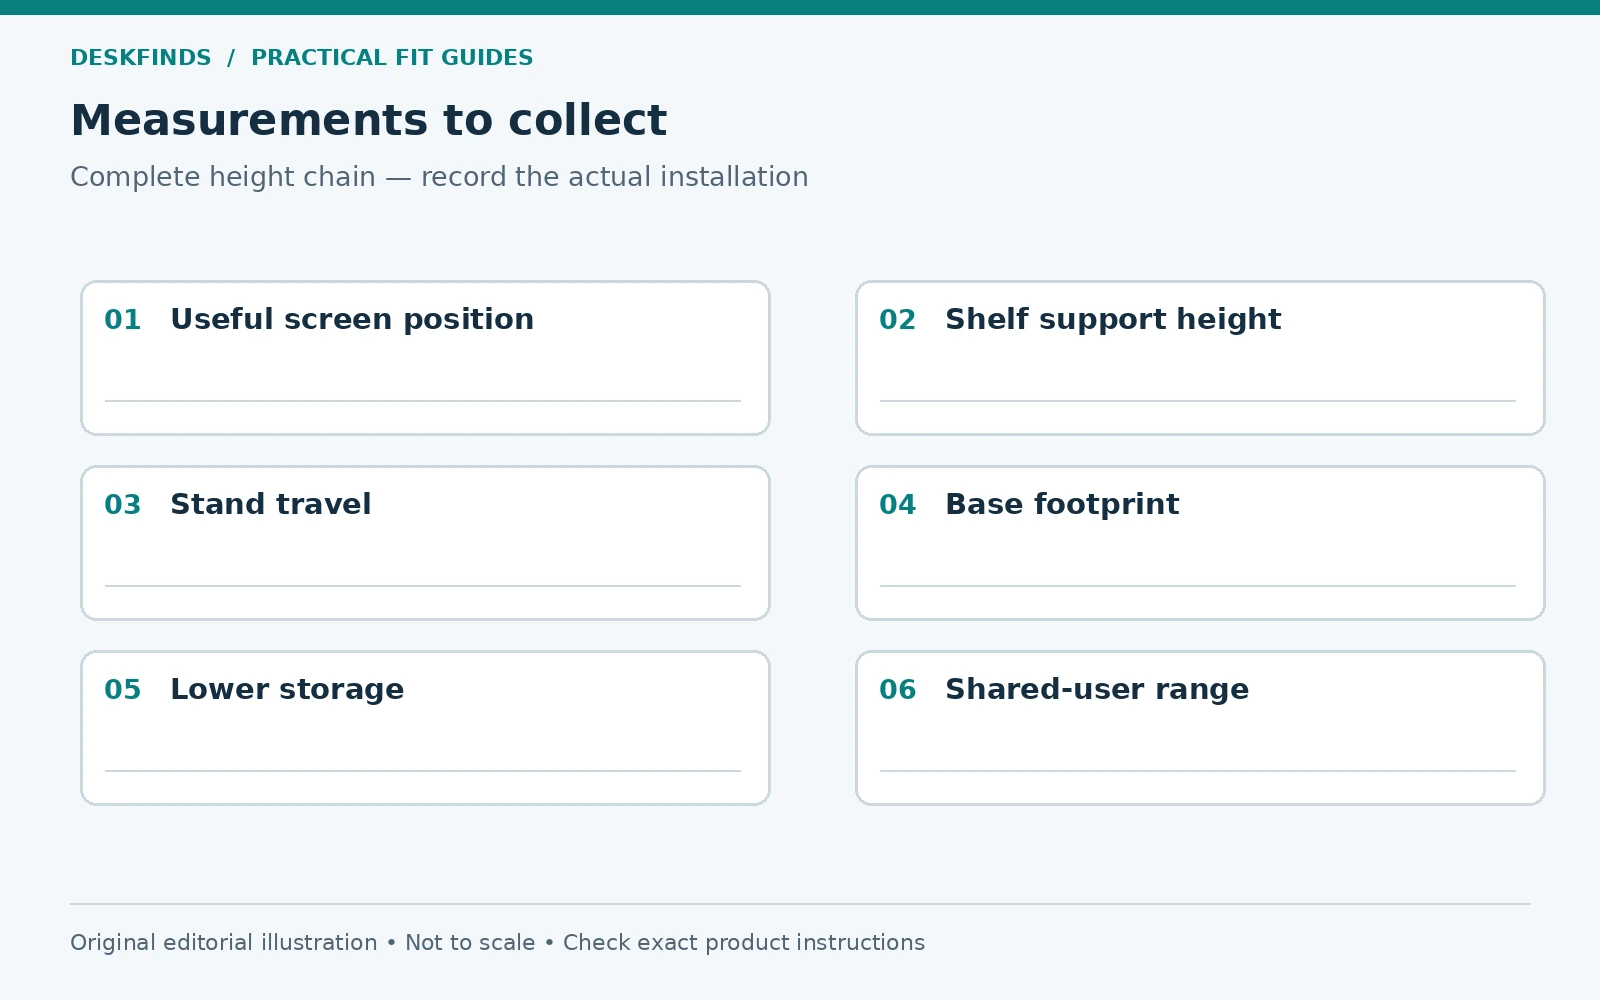Click the number 05 label
The width and height of the screenshot is (1600, 1000).
point(123,690)
